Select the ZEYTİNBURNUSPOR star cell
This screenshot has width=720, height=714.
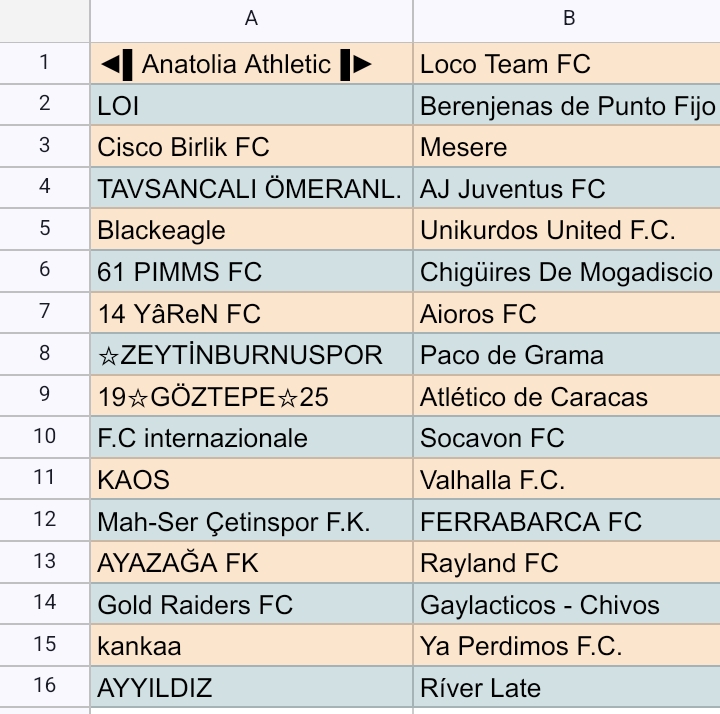click(x=252, y=354)
